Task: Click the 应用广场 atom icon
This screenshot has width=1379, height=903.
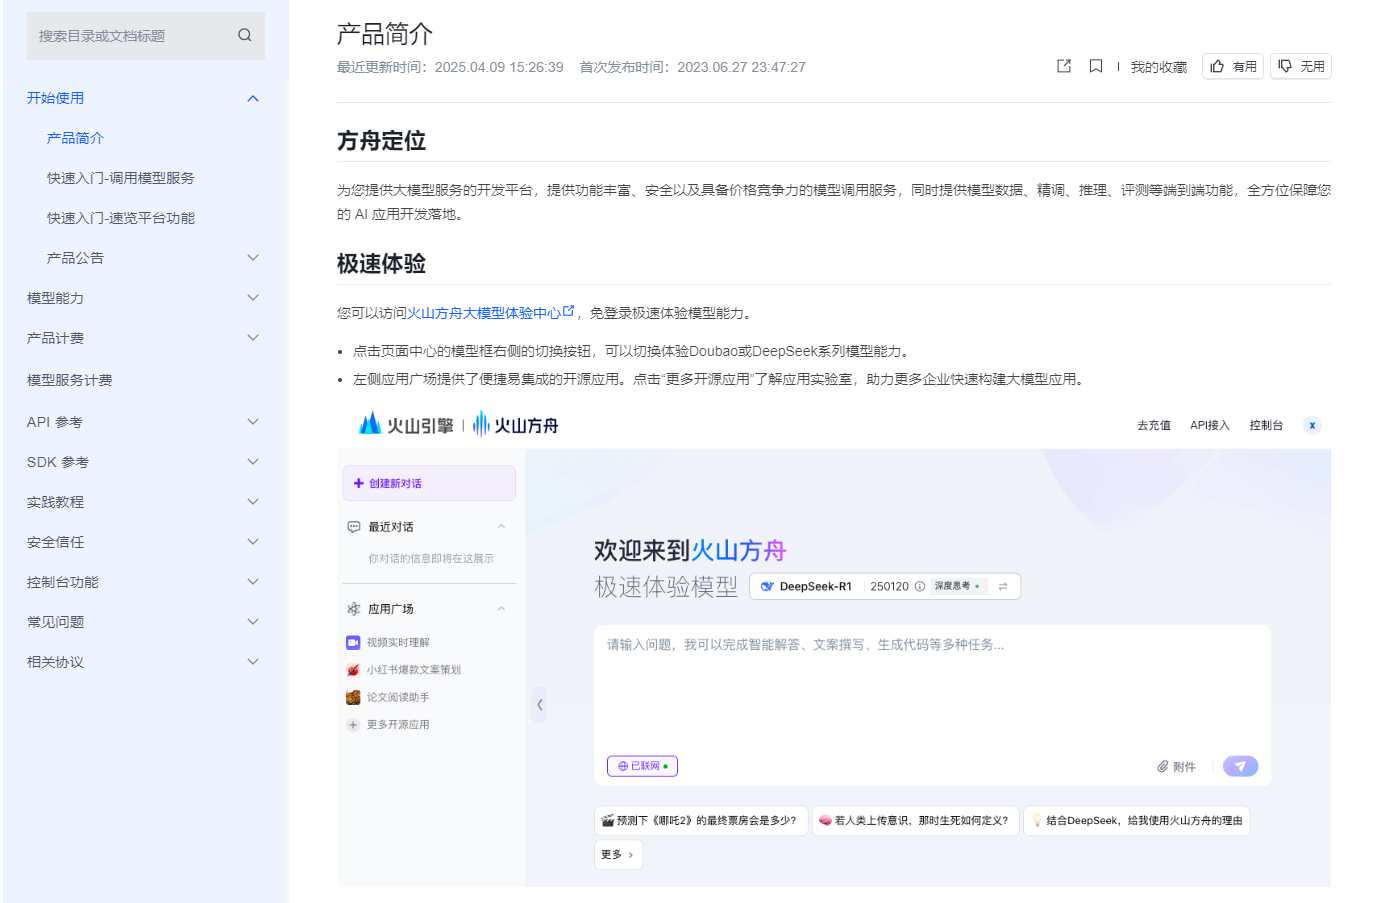Action: pos(353,609)
